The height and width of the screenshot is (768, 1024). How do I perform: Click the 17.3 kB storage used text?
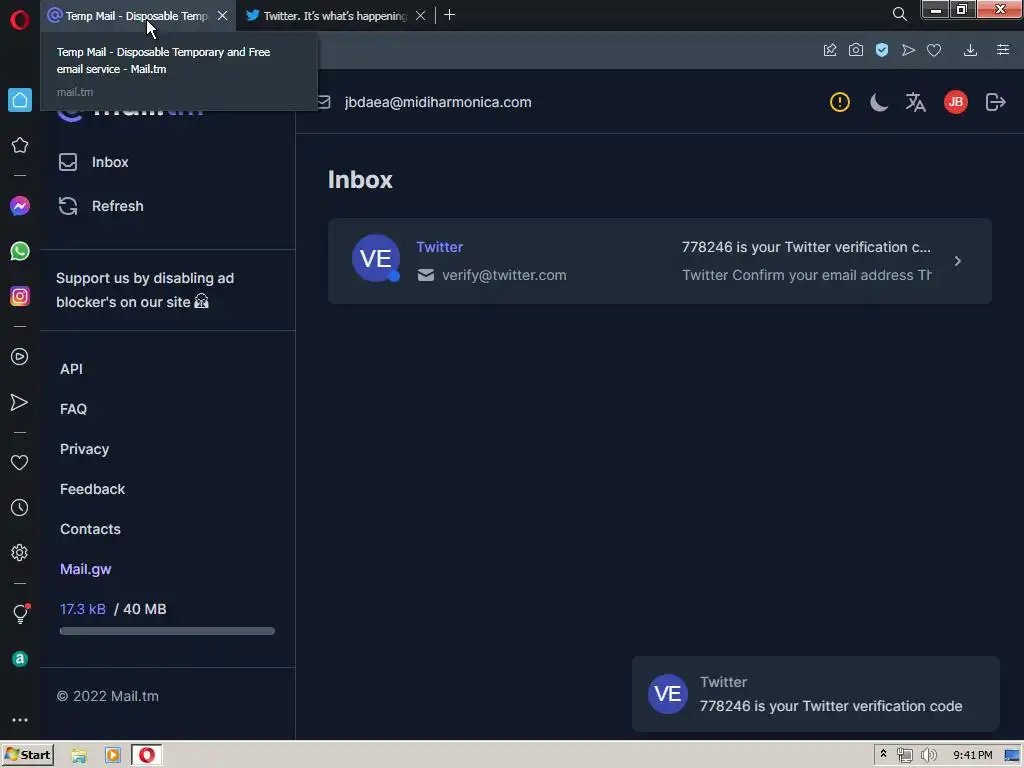pos(82,609)
